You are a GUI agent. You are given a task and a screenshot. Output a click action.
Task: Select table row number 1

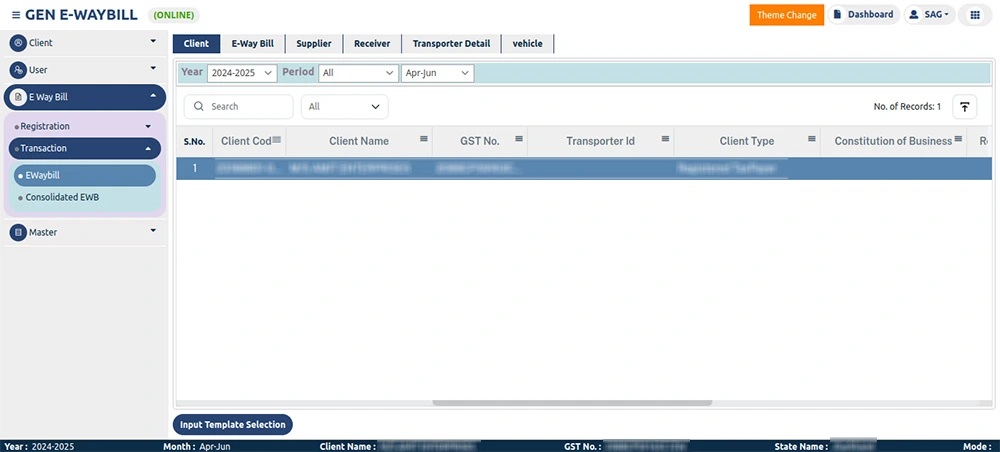(x=584, y=168)
